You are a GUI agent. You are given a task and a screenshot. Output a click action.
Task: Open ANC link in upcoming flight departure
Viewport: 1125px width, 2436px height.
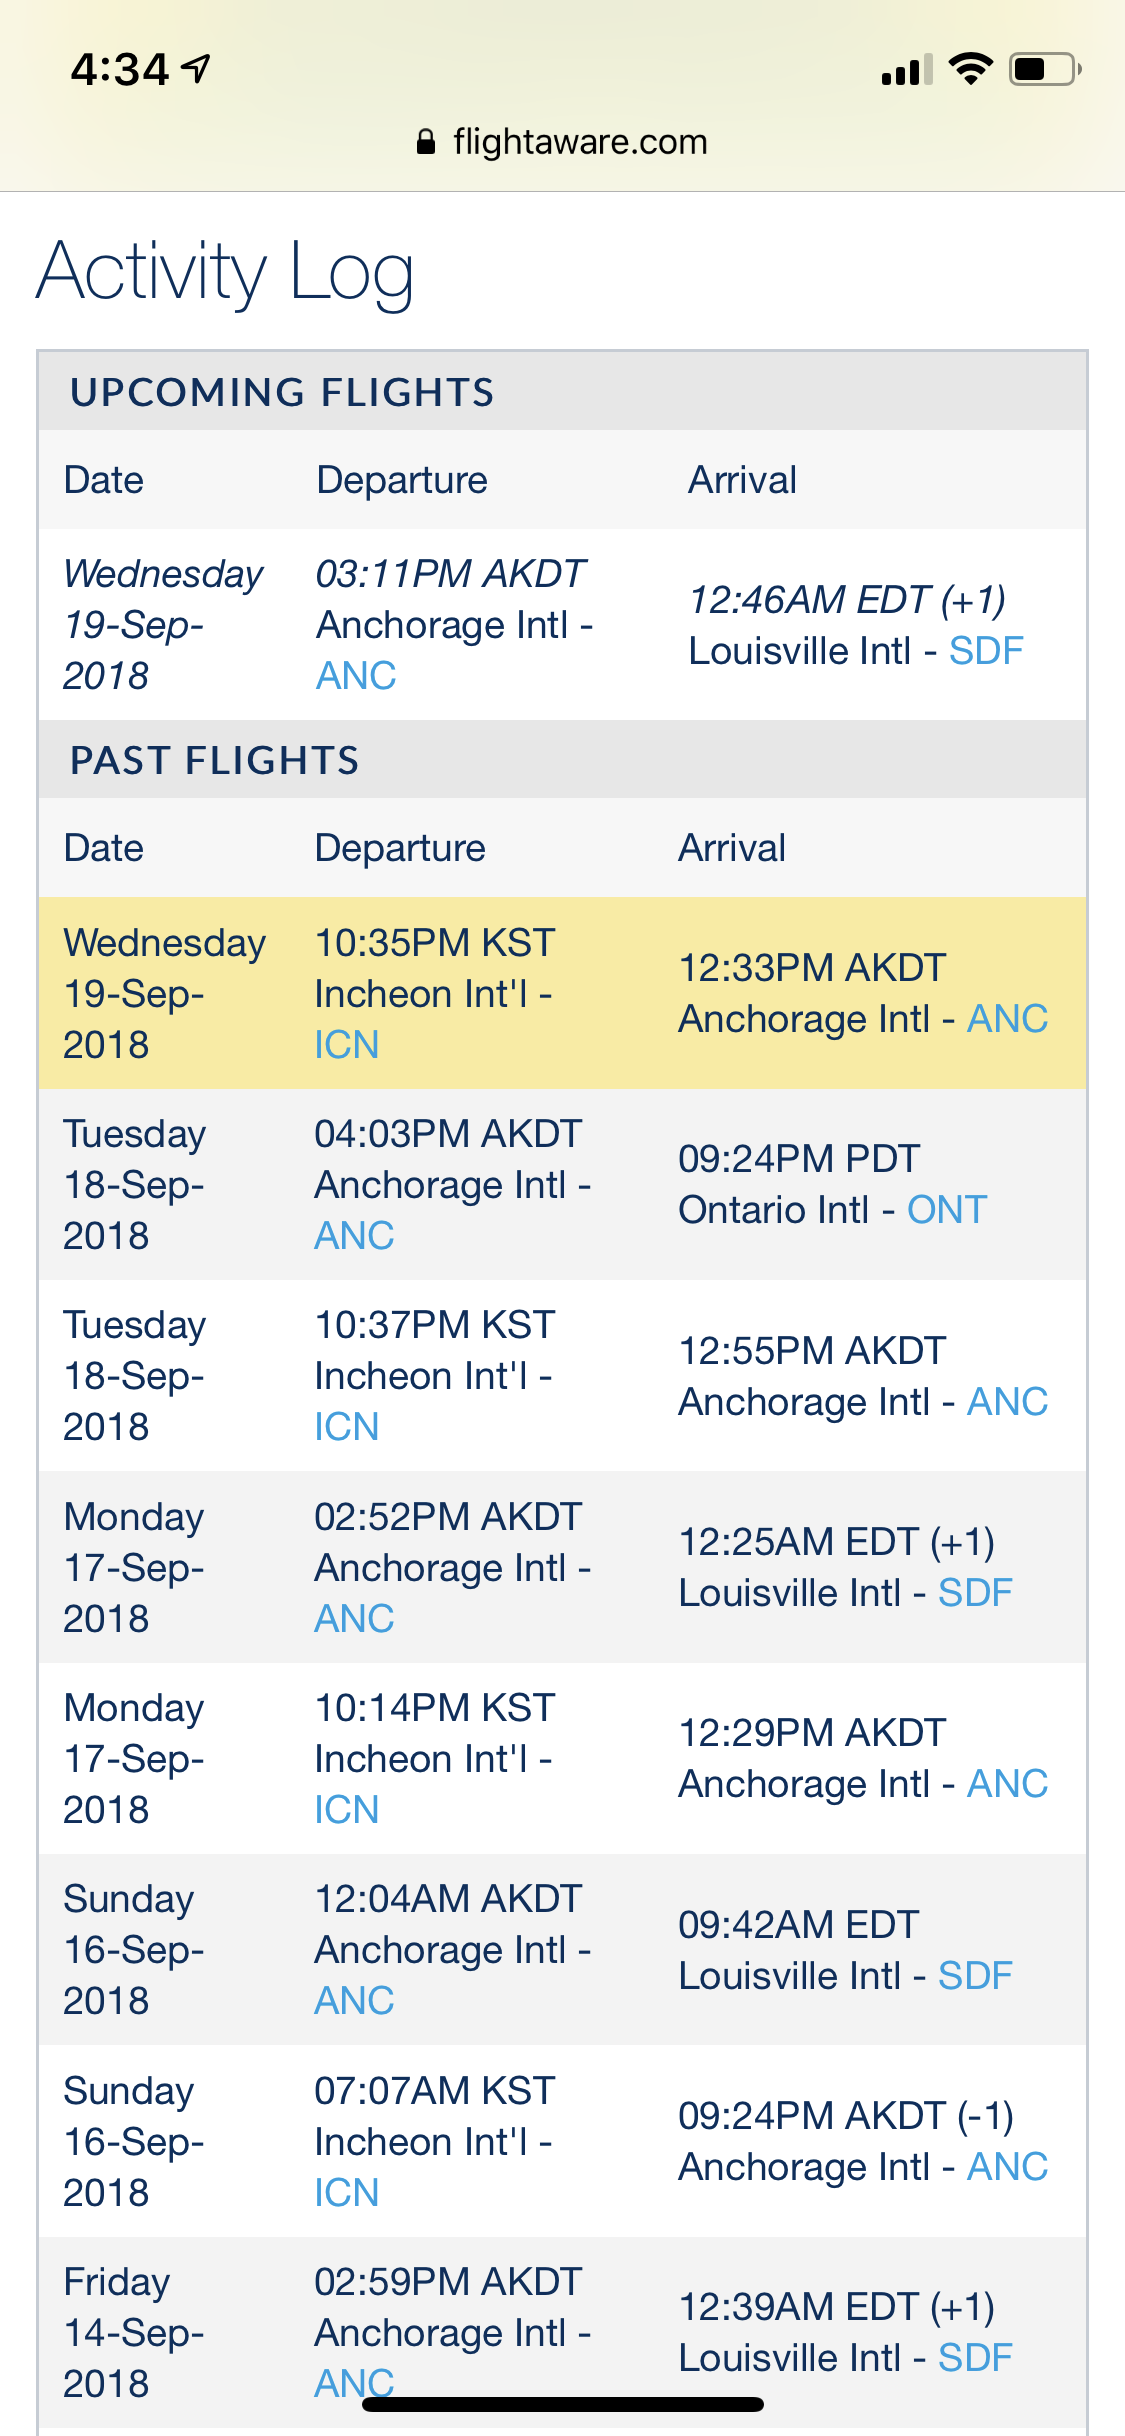(356, 676)
